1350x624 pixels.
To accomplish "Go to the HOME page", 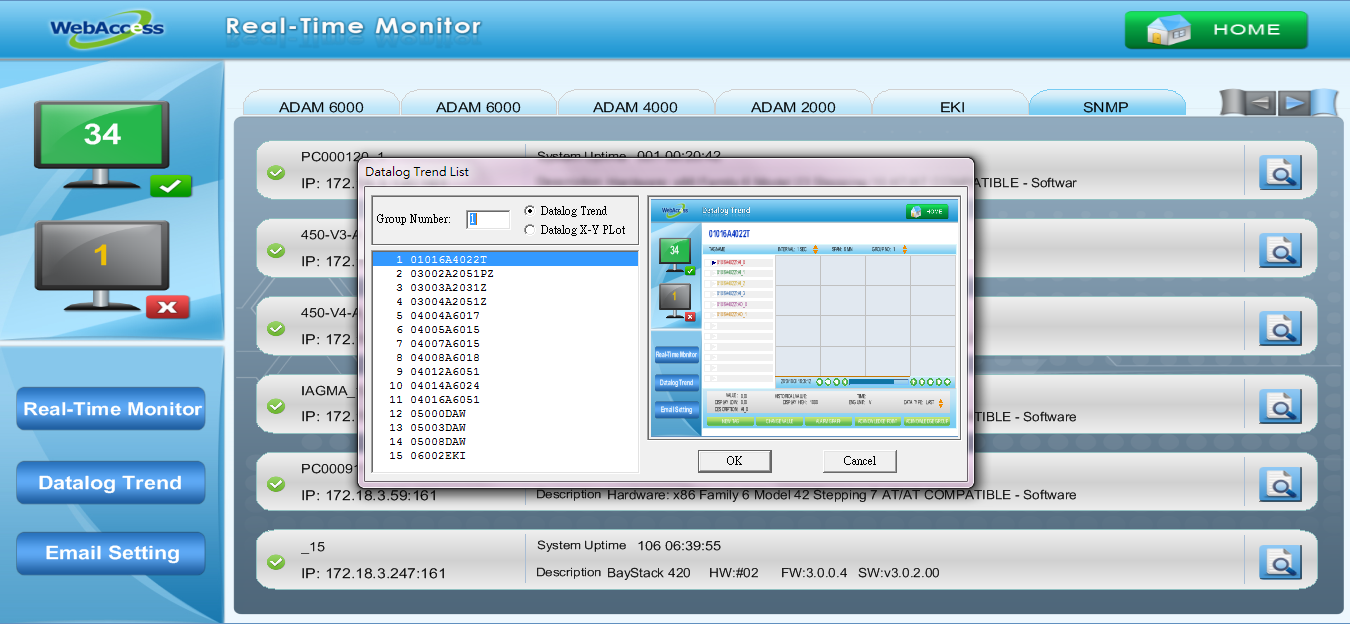I will (x=1216, y=30).
